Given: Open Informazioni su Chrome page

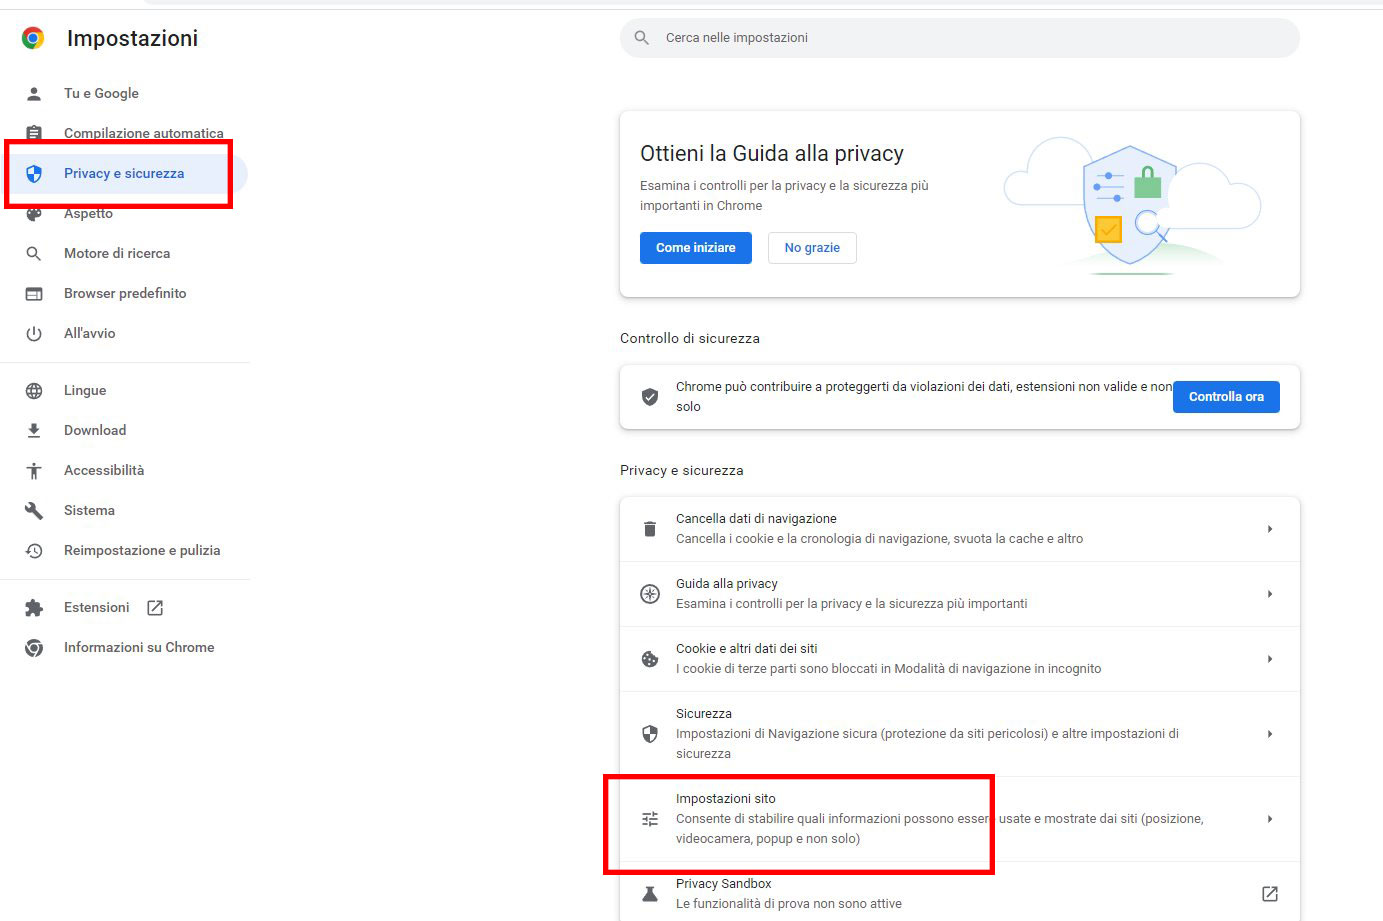Looking at the screenshot, I should (x=139, y=647).
